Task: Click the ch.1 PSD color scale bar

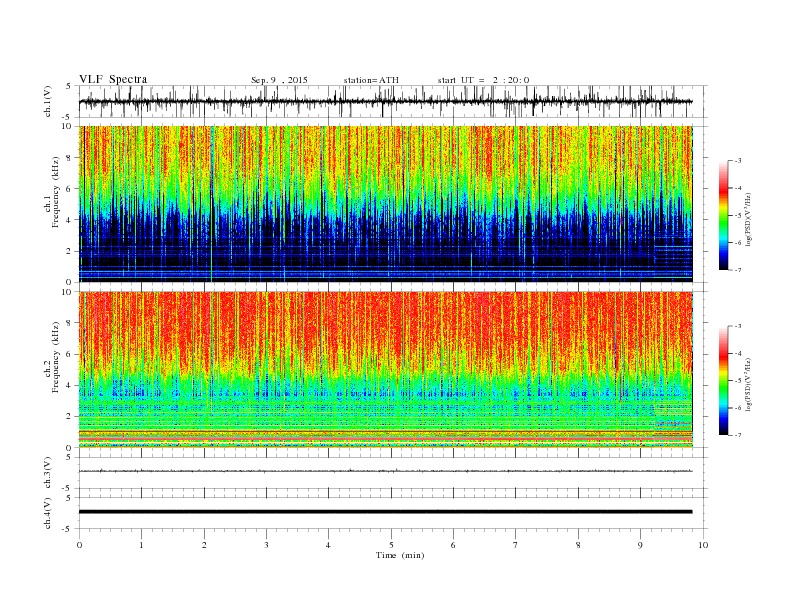Action: [x=723, y=215]
